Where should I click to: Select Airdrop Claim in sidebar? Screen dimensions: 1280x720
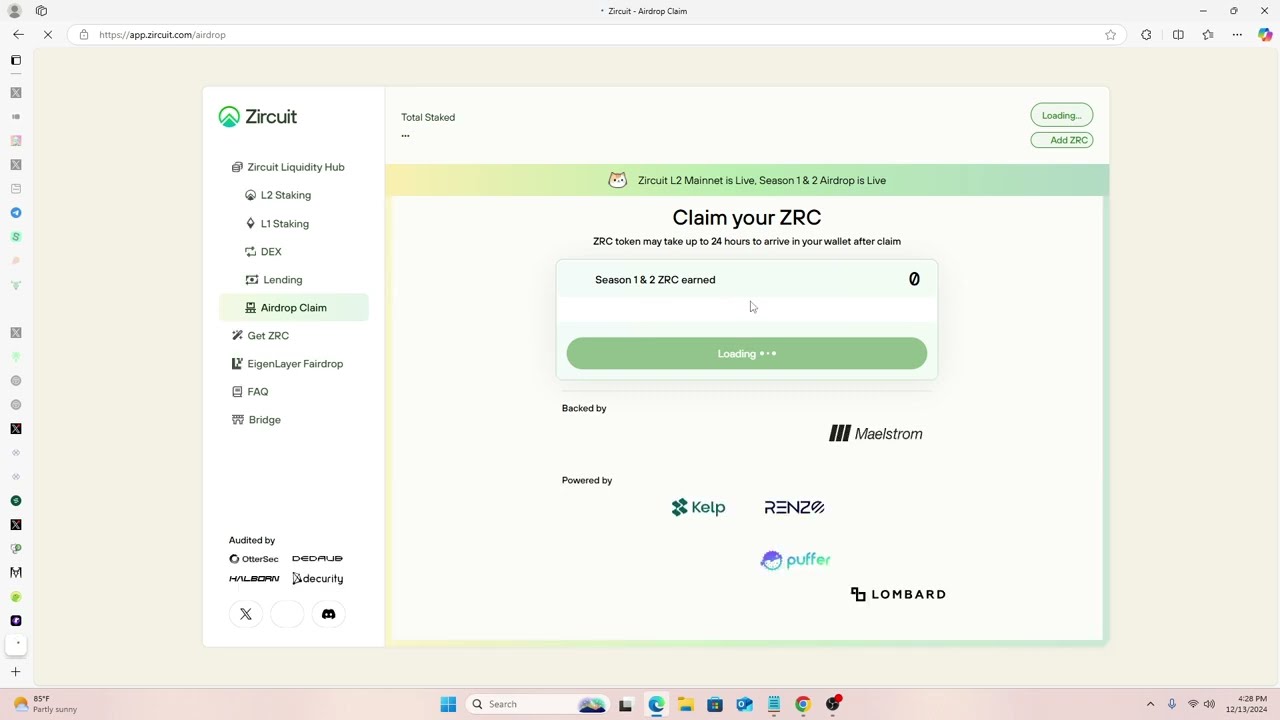pos(294,307)
